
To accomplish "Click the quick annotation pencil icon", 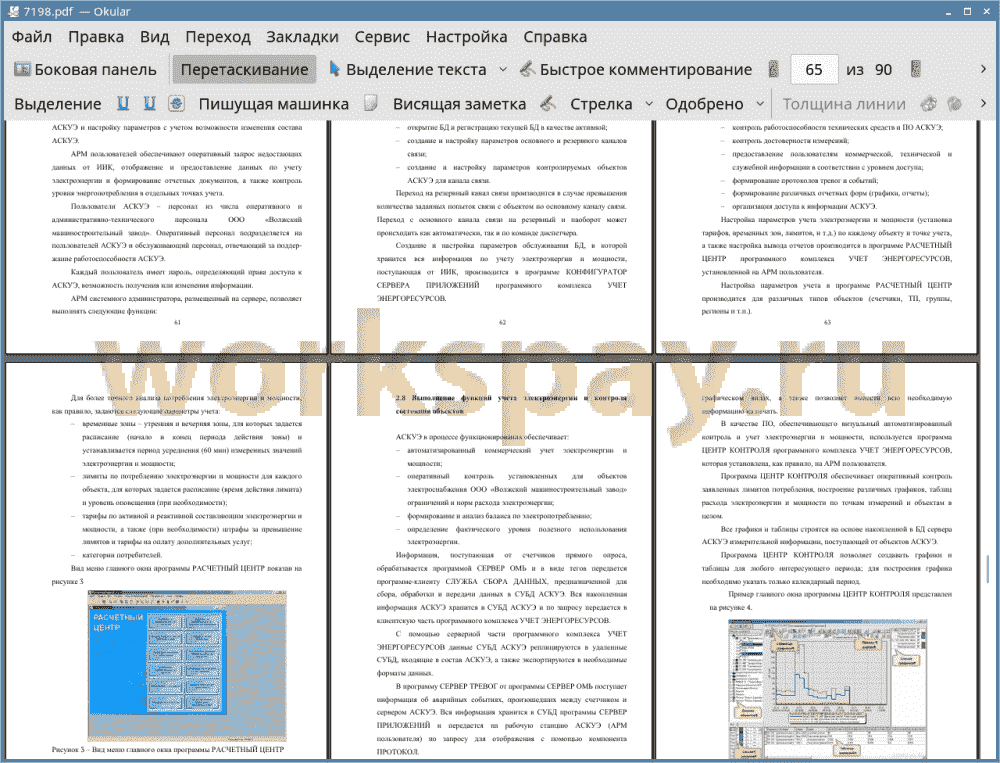I will (527, 69).
